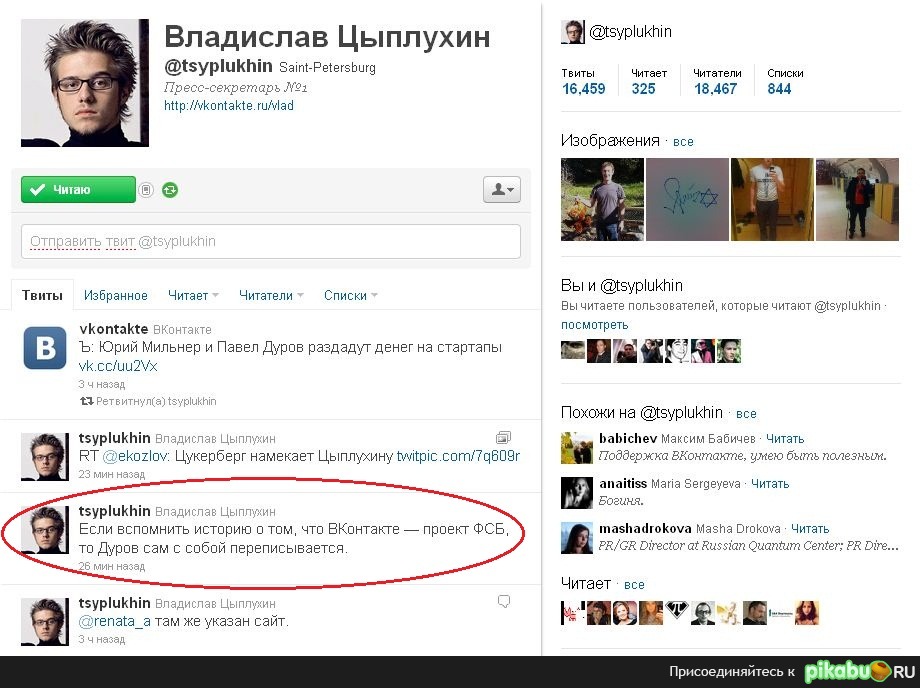Click the pikabu.ru logo in bottom bar
The height and width of the screenshot is (688, 920).
click(x=860, y=672)
